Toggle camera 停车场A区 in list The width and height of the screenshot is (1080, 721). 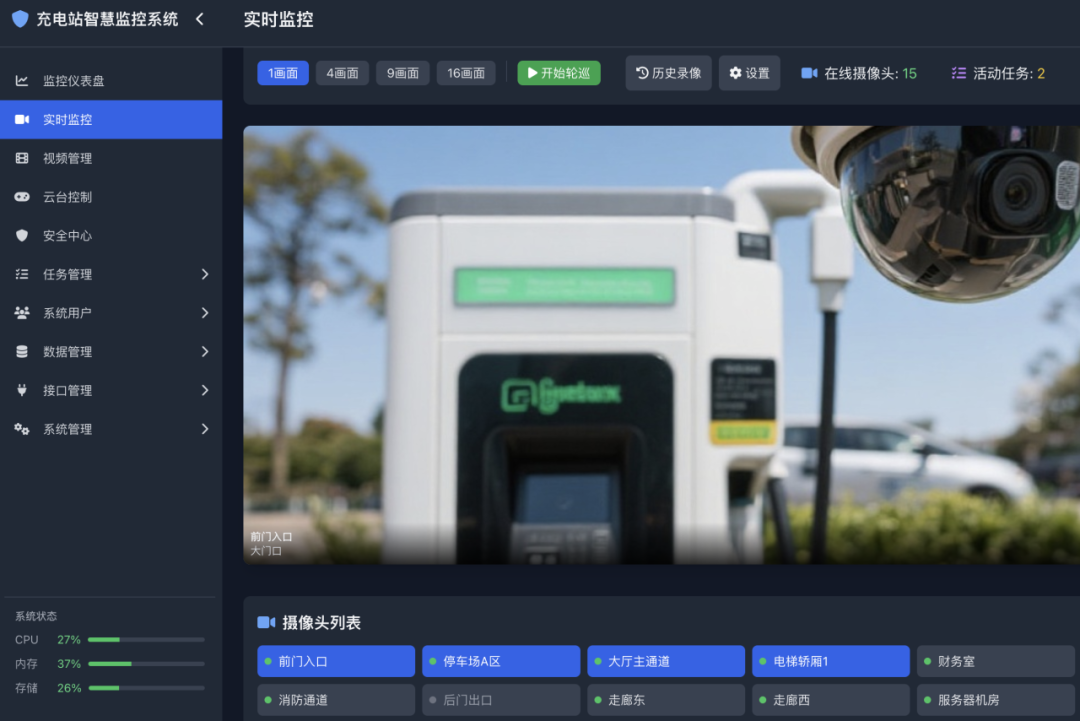(x=501, y=661)
